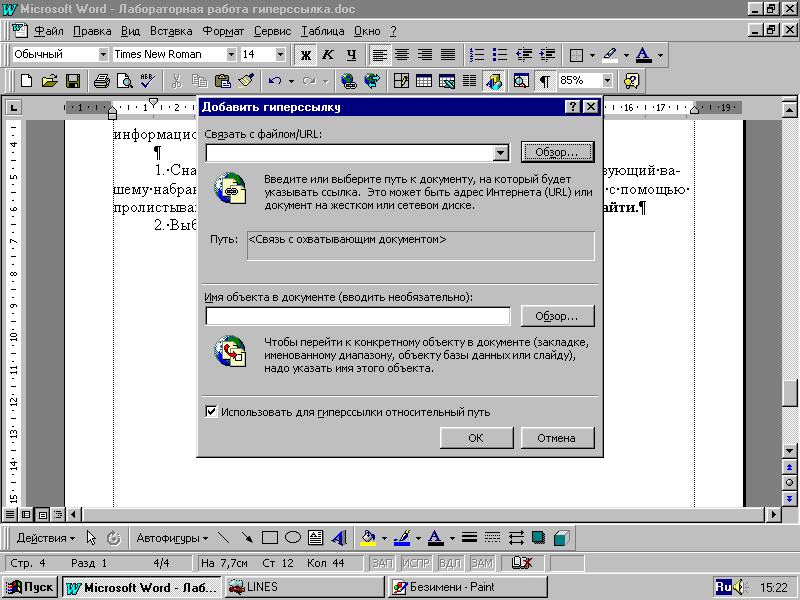The image size is (800, 600).
Task: Run the ABC spelling check icon
Action: pyautogui.click(x=147, y=81)
